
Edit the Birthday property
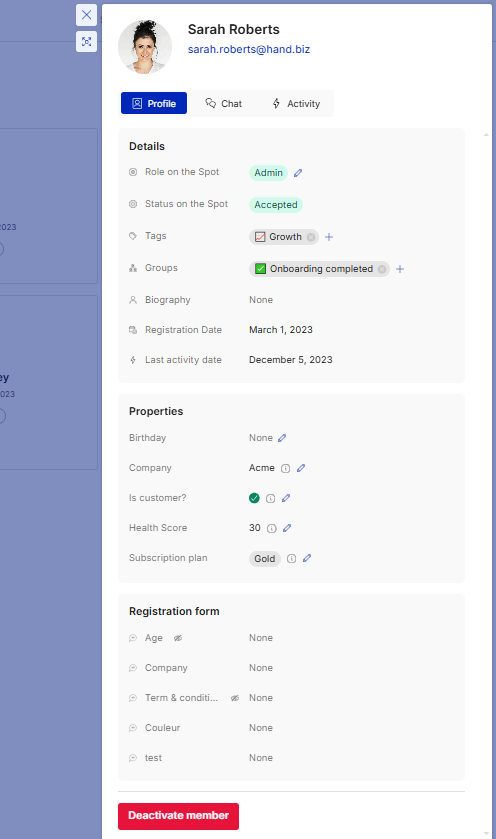[282, 438]
